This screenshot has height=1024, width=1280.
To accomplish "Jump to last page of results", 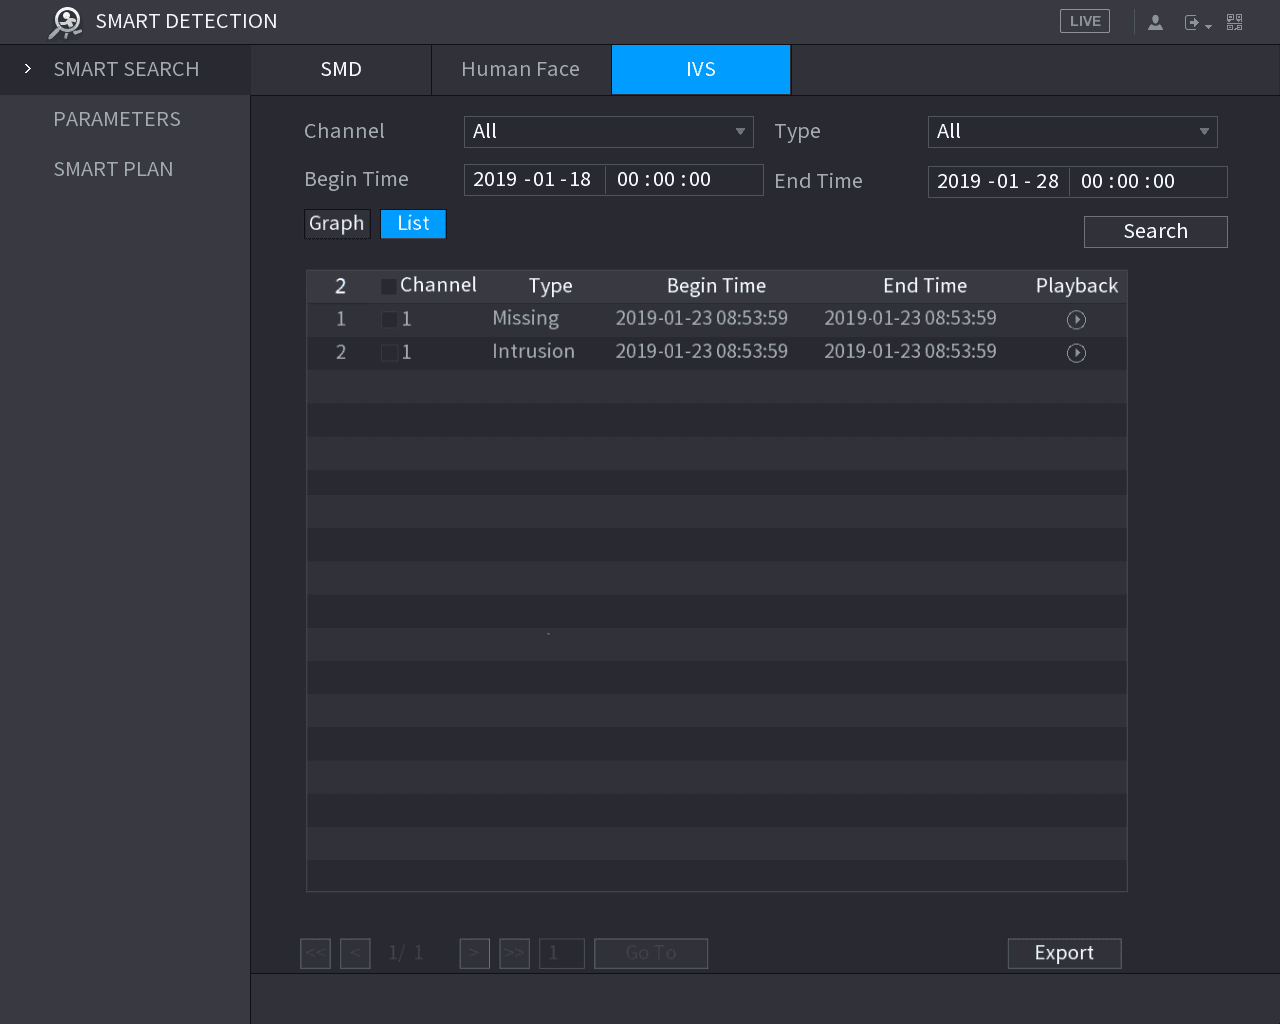I will coord(514,953).
